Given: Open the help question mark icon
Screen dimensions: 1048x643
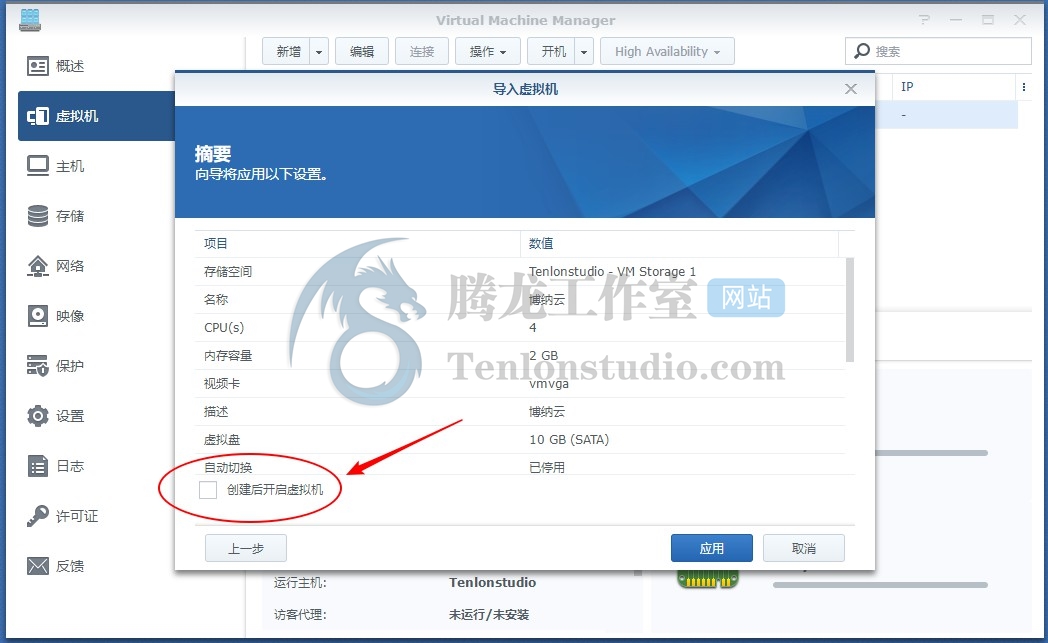Looking at the screenshot, I should pyautogui.click(x=924, y=20).
